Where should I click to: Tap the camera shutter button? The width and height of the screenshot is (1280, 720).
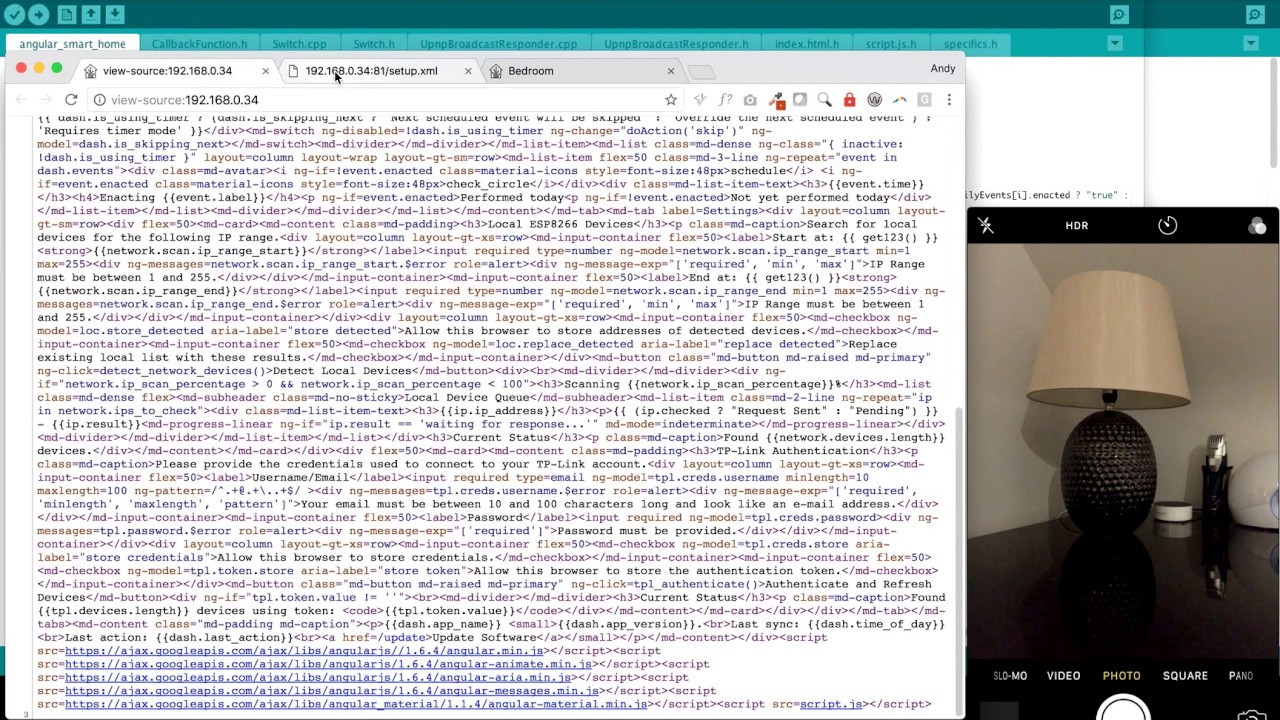(x=1123, y=708)
